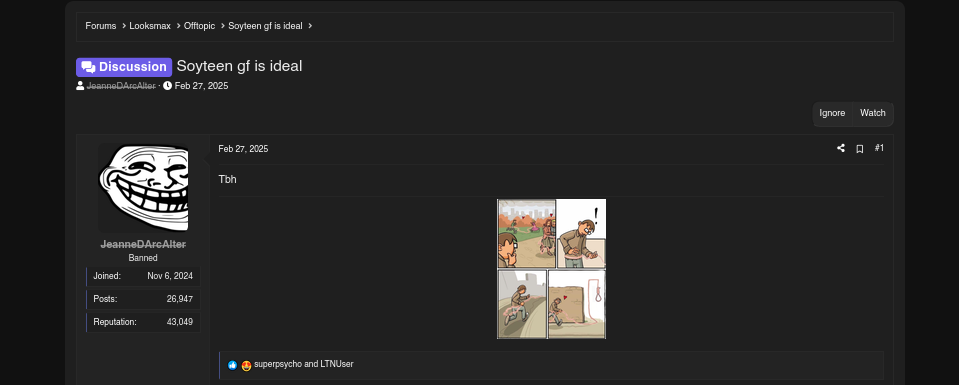This screenshot has height=385, width=959.
Task: Click the 'Tbh' post text
Action: 228,179
